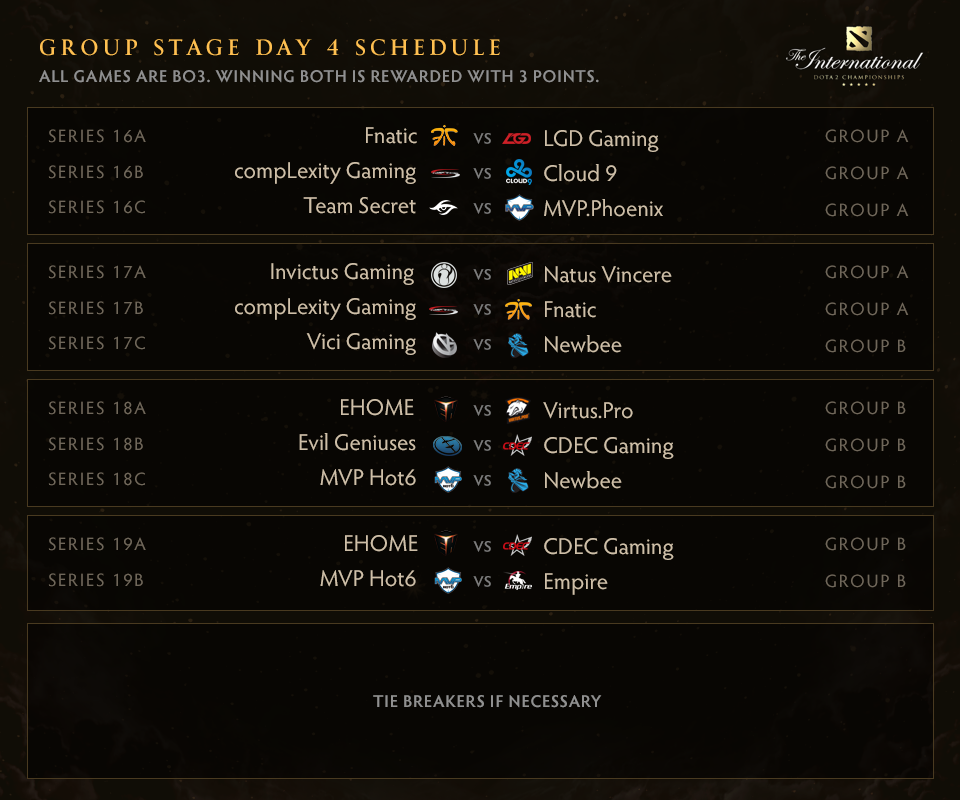This screenshot has width=960, height=800.
Task: Click the CDEC Gaming logo in Series 19A
Action: point(517,545)
